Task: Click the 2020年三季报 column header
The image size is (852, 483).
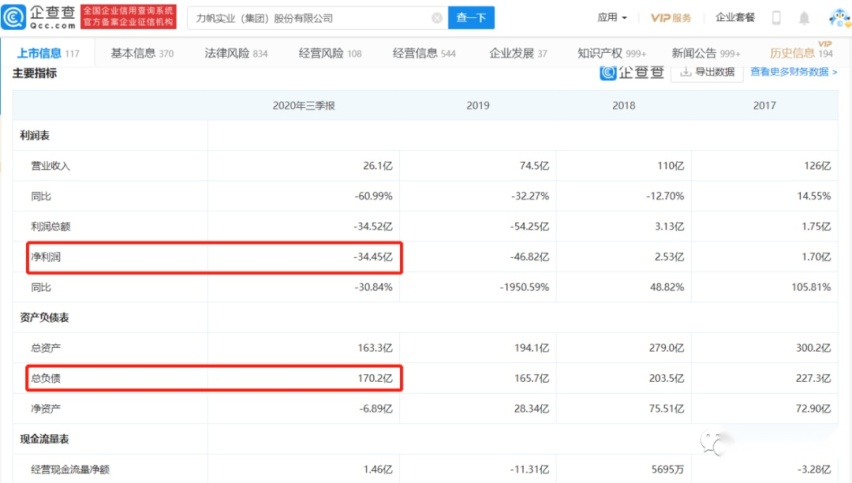Action: point(303,105)
